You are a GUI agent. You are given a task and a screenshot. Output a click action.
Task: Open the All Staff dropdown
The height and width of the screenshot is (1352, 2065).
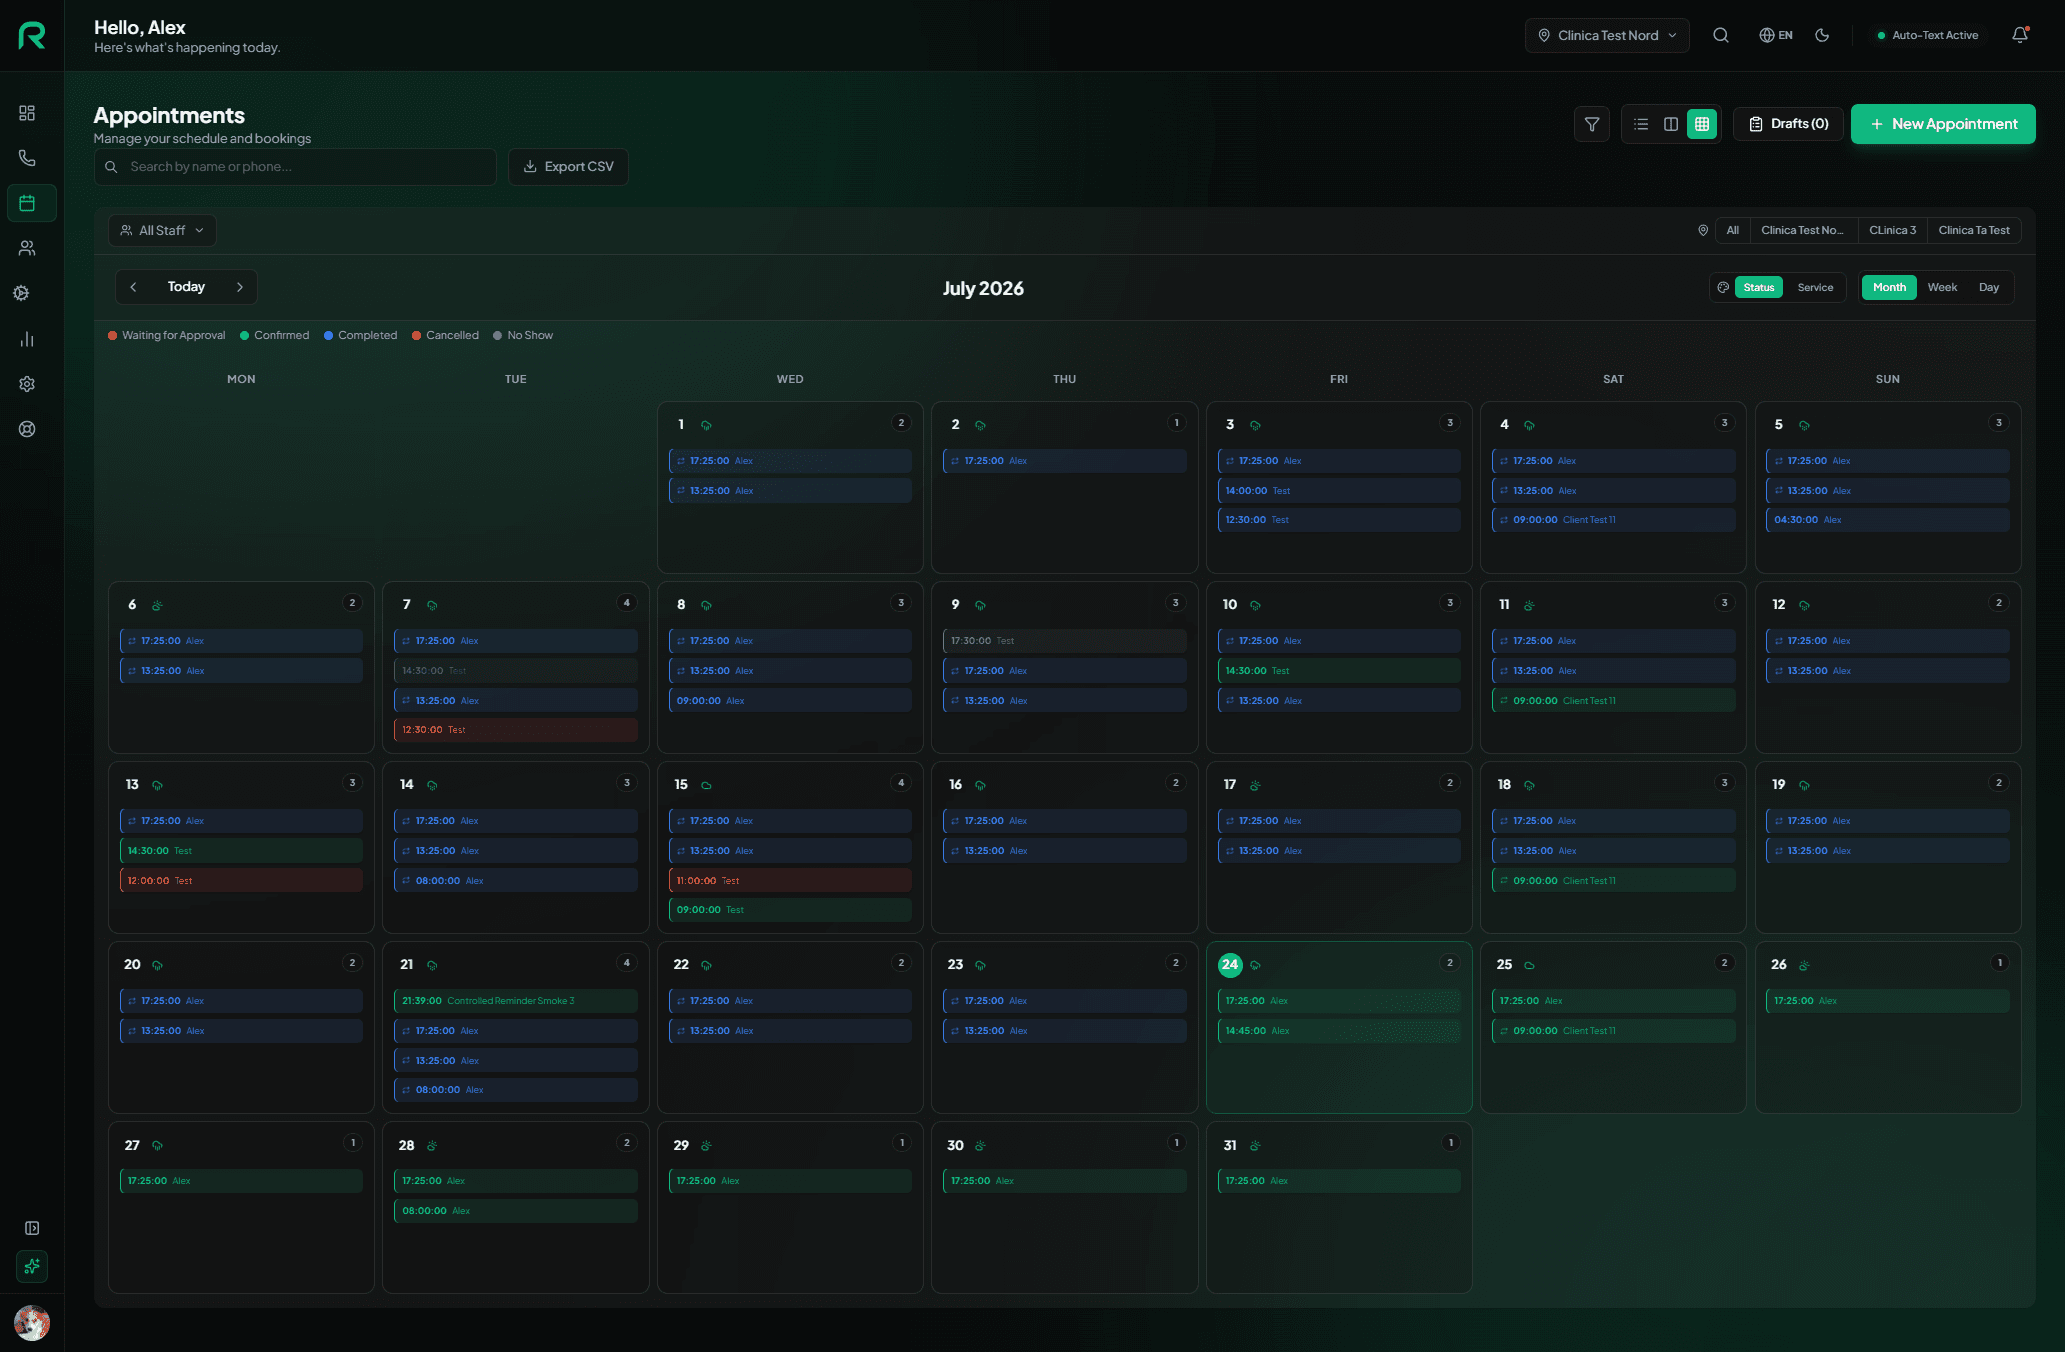point(162,230)
